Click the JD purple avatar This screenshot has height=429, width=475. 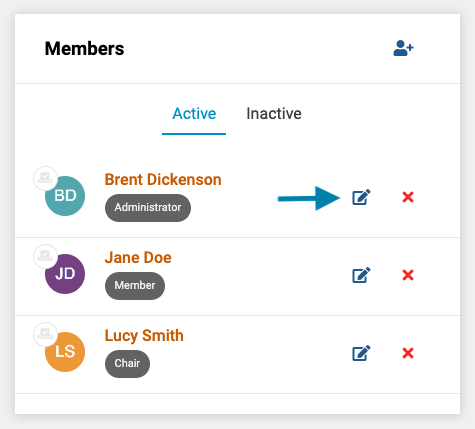pyautogui.click(x=65, y=274)
